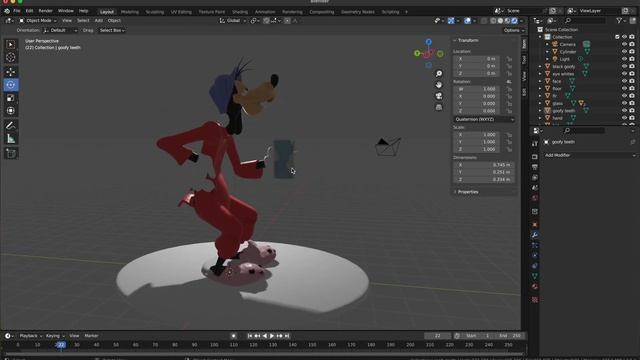
Task: Open the Object Data properties tab icon
Action: point(535,276)
